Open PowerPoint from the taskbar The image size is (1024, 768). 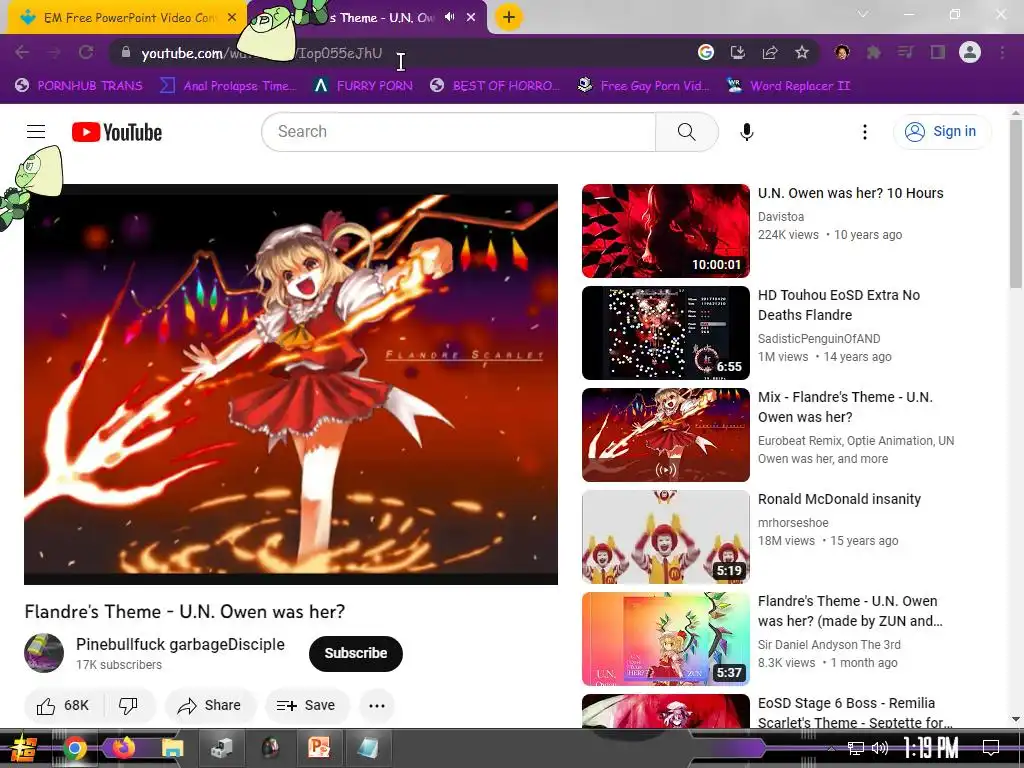click(x=319, y=748)
